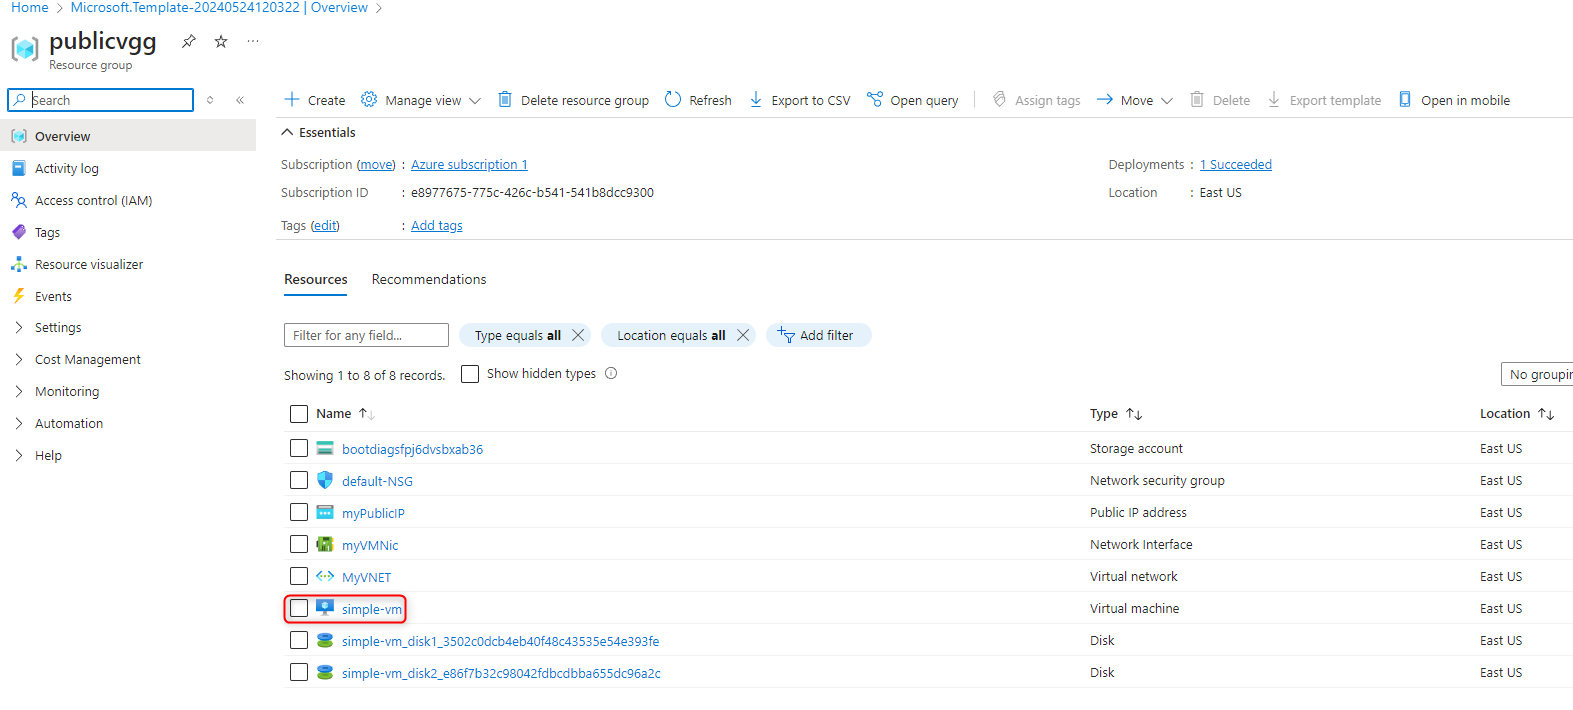Collapse the sidebar with the double chevron
This screenshot has width=1573, height=710.
pyautogui.click(x=240, y=100)
